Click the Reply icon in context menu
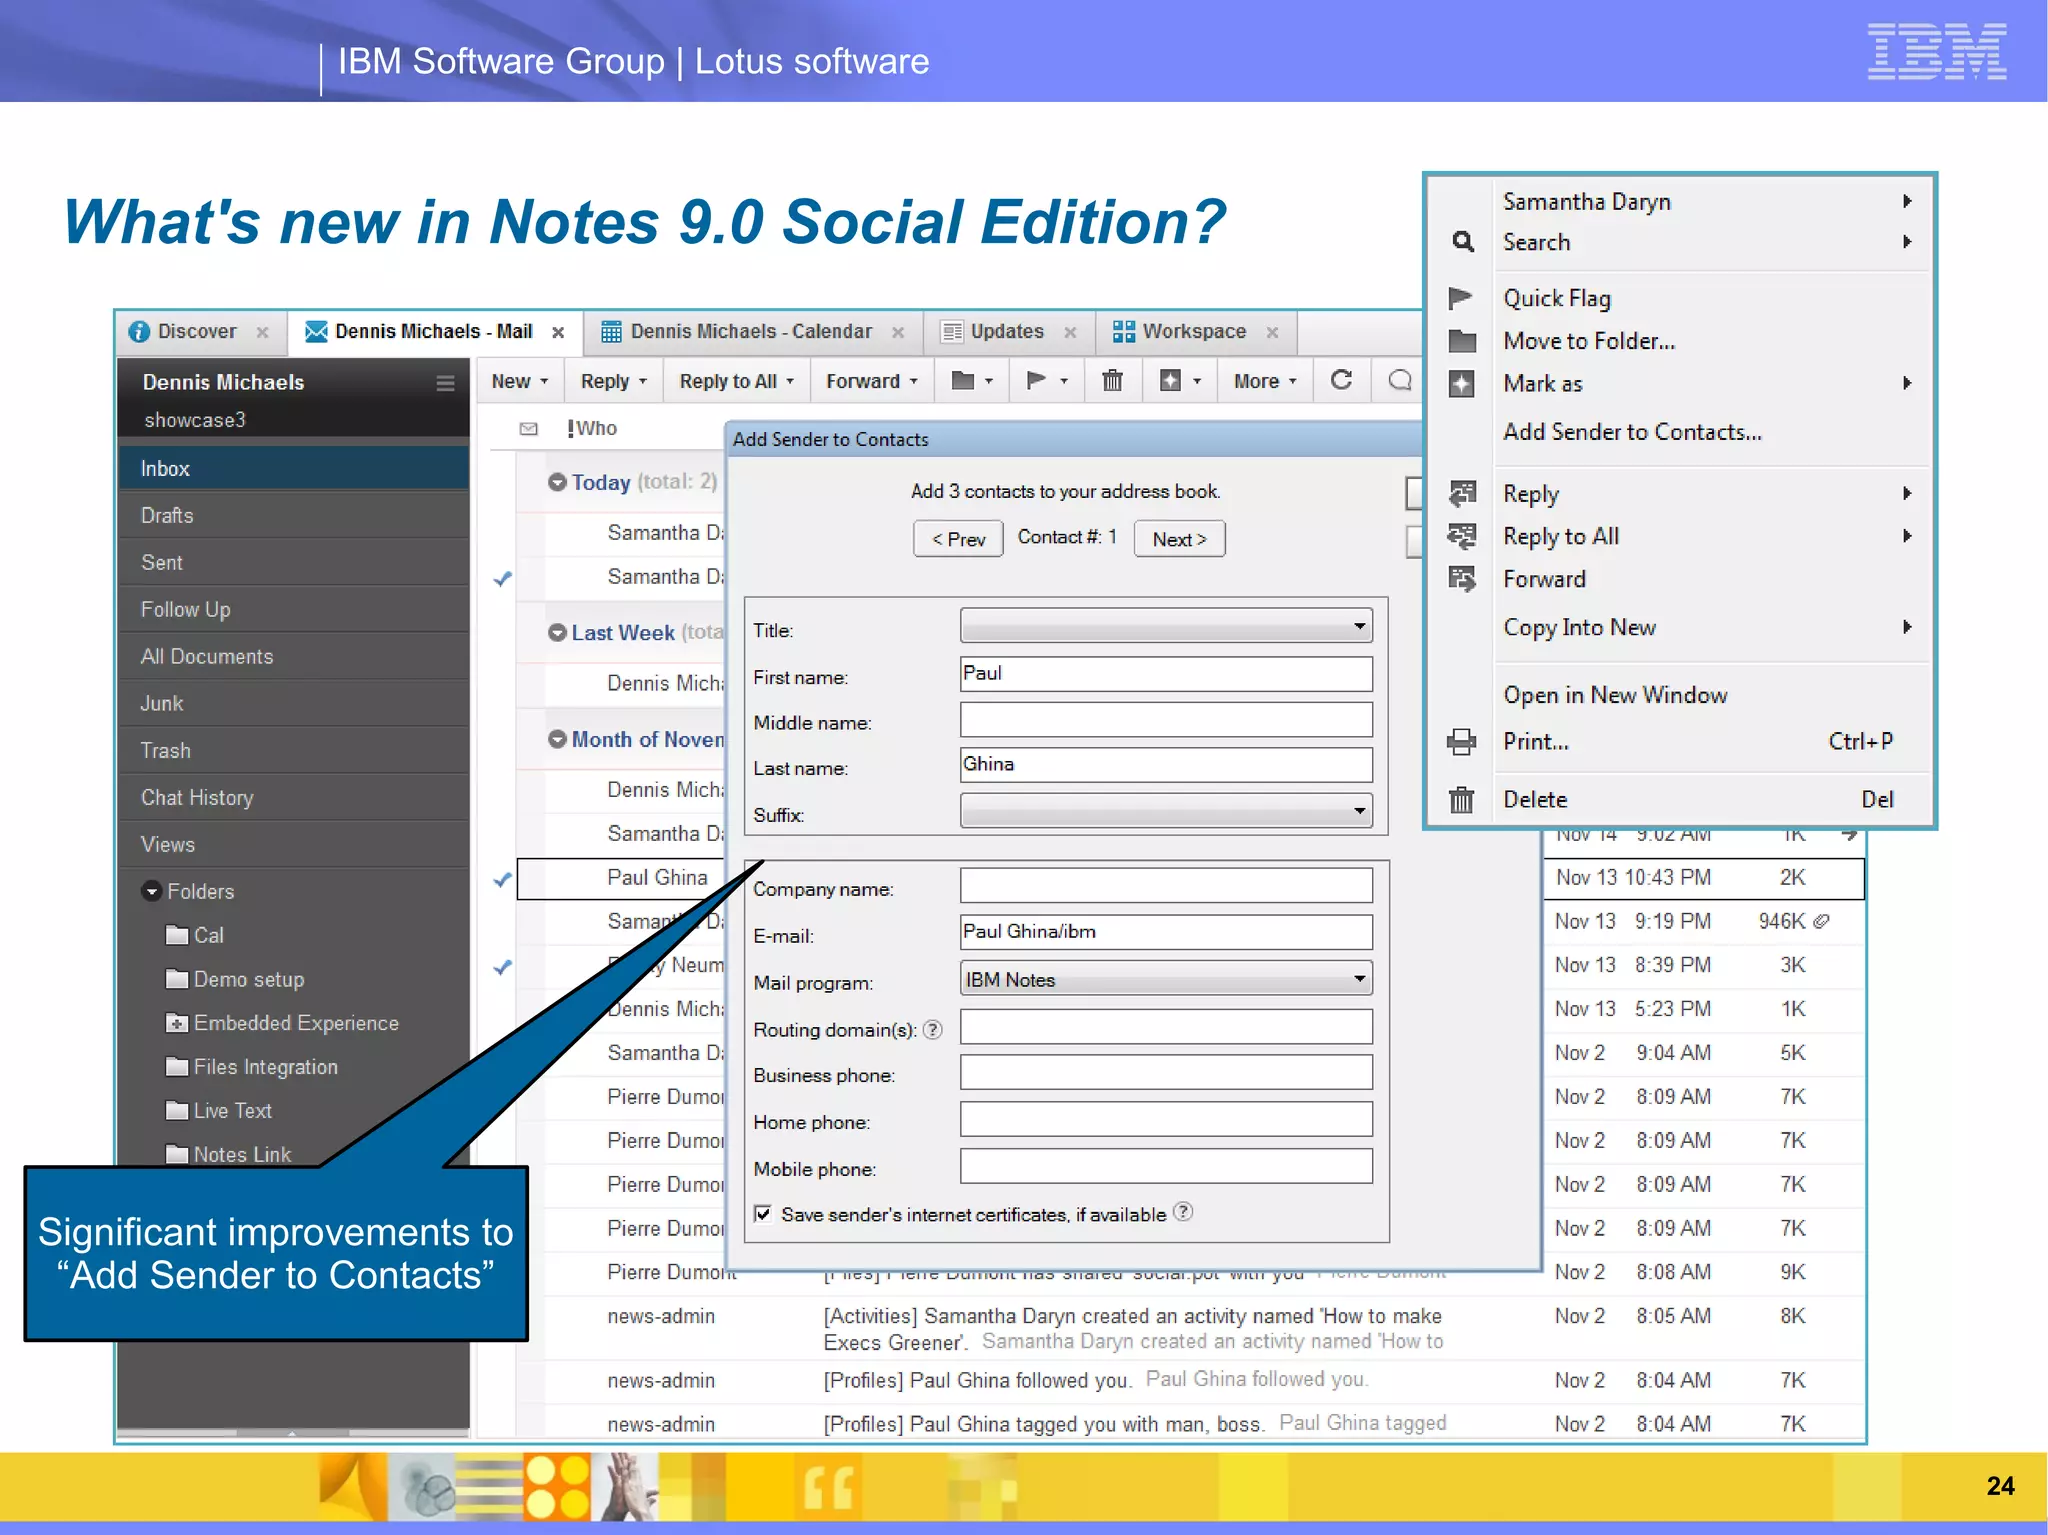Image resolution: width=2048 pixels, height=1535 pixels. 1462,493
